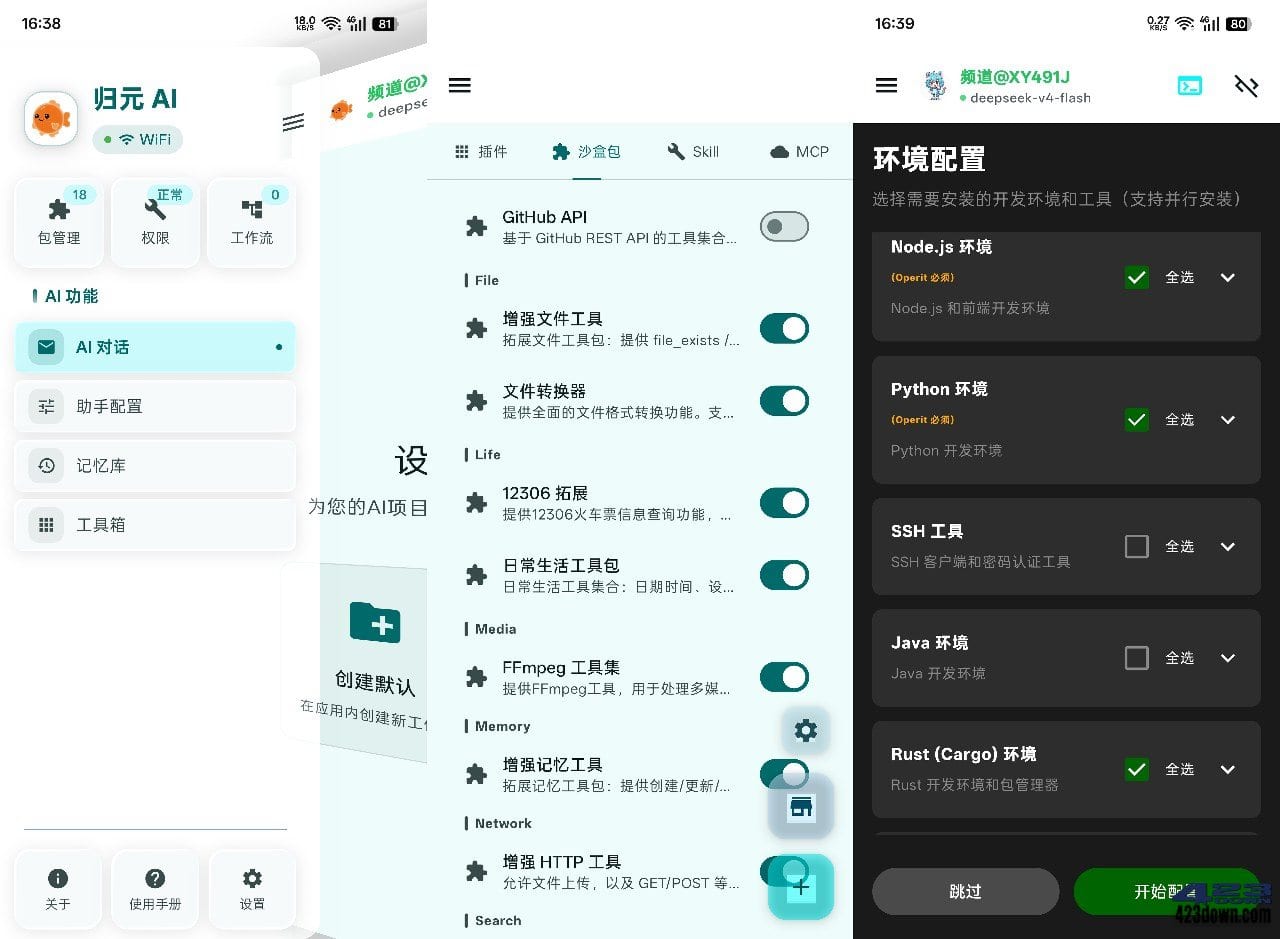Viewport: 1280px width, 939px height.
Task: Click FFmpeg 工具集 puzzle icon
Action: 477,677
